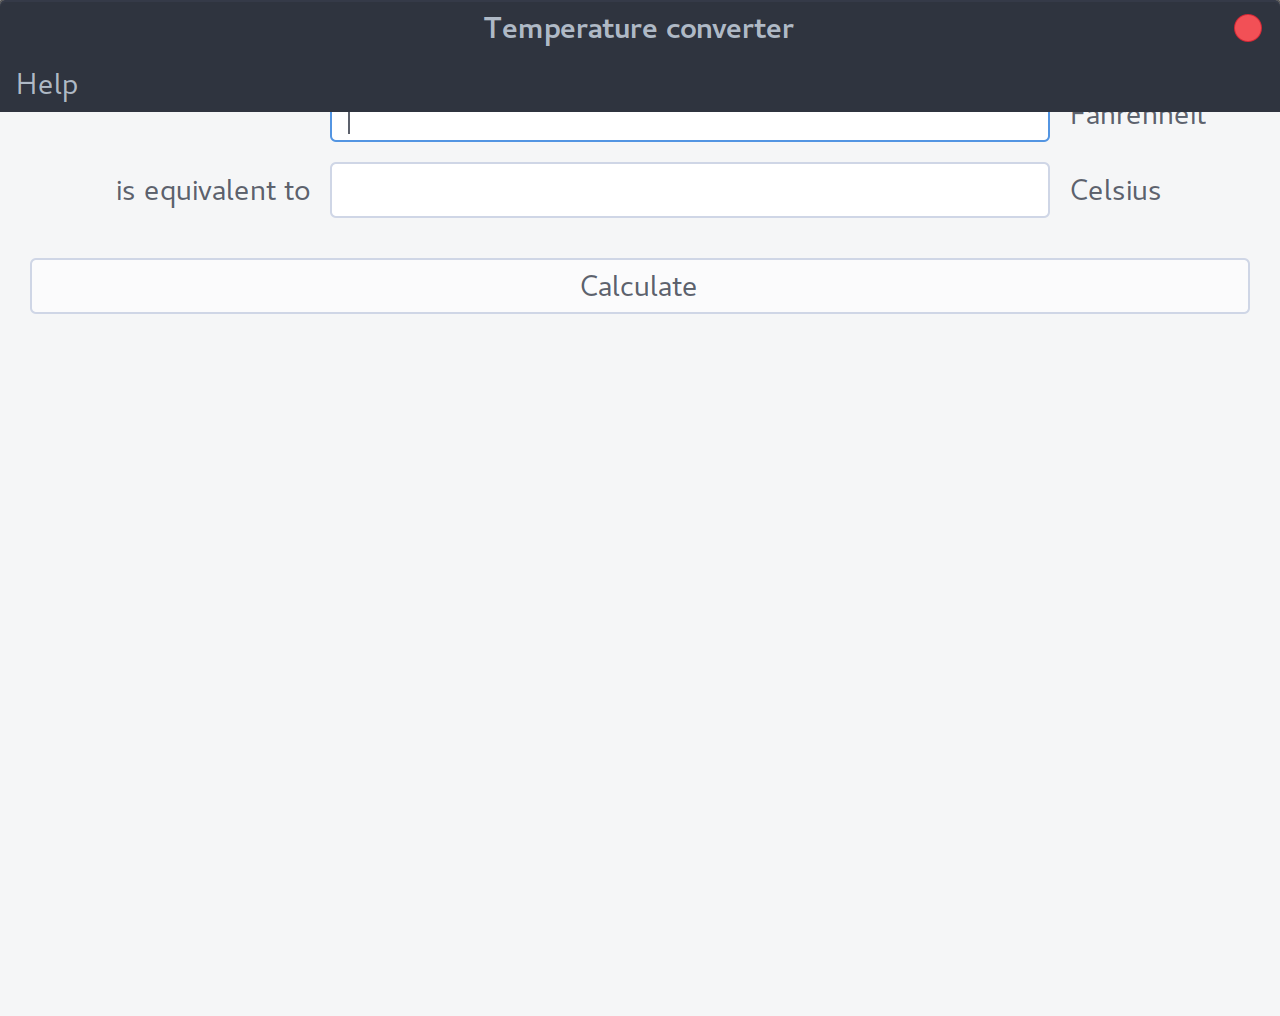
Task: Activate the Help menu bar item
Action: point(46,84)
